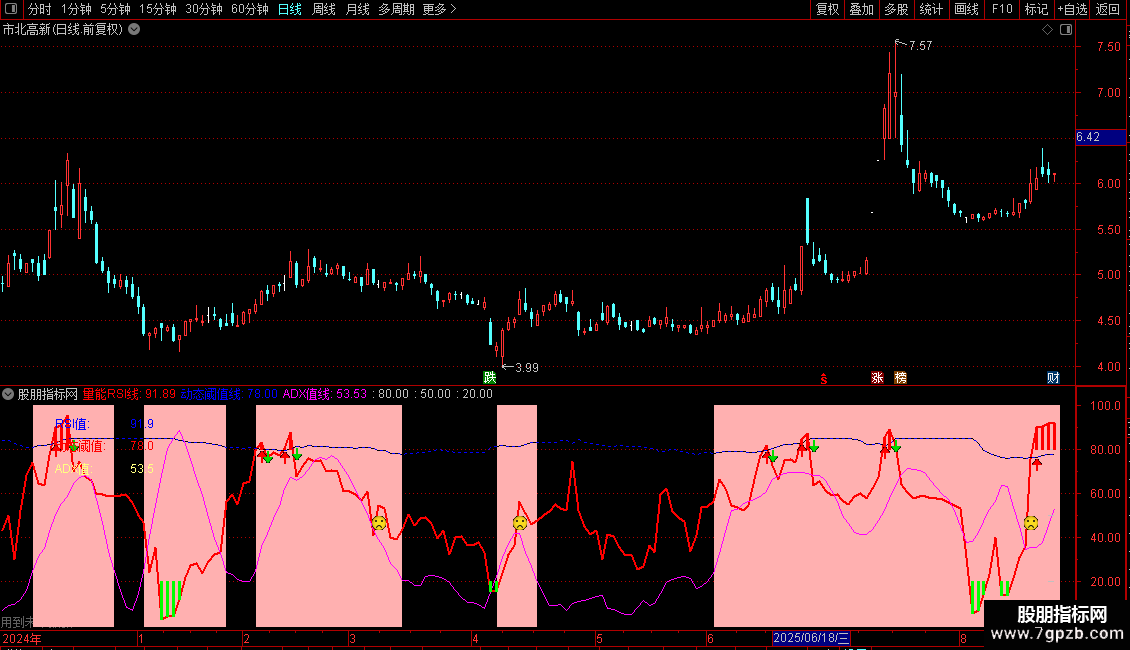Click the sad face icon near month 3
Viewport: 1130px width, 650px height.
(x=379, y=523)
